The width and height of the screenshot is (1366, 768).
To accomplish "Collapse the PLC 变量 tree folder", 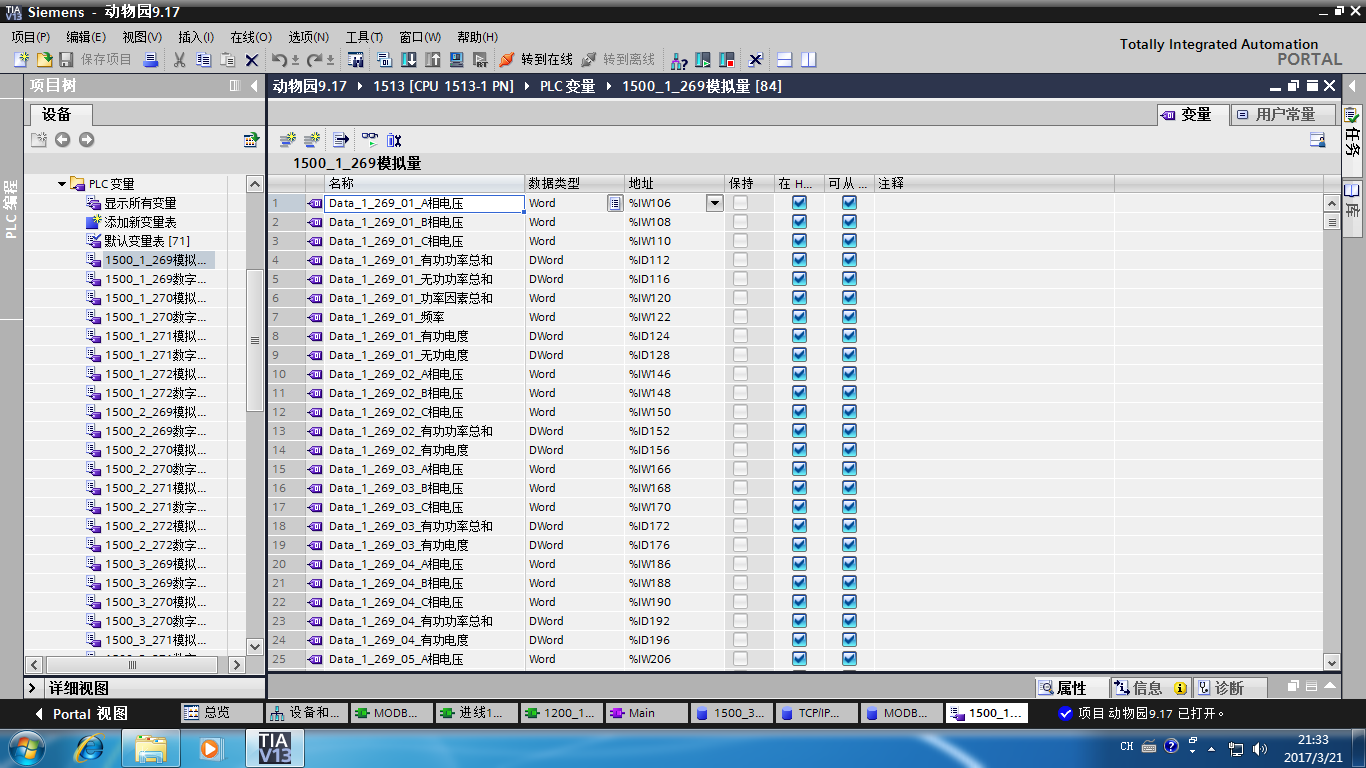I will coord(62,184).
